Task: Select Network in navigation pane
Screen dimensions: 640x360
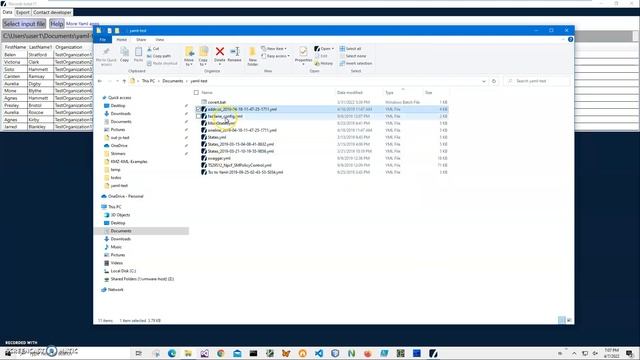Action: [116, 289]
